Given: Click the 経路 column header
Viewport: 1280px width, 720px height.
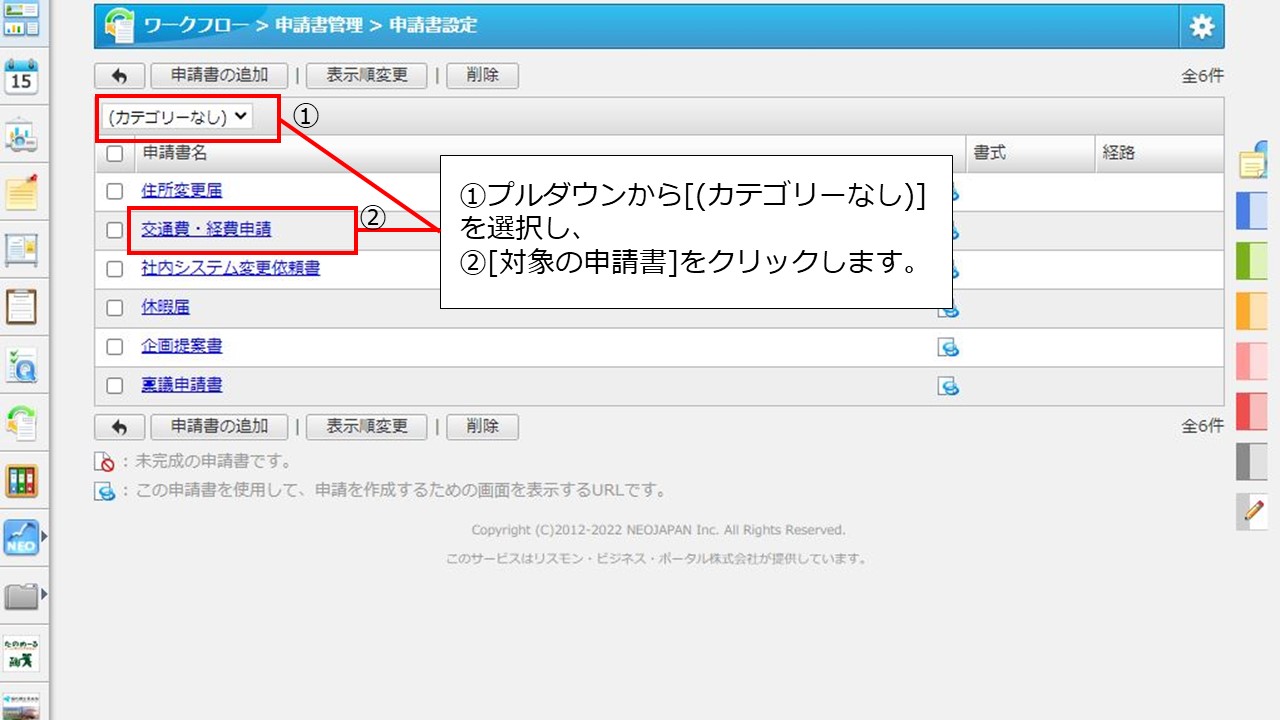Looking at the screenshot, I should click(1119, 154).
